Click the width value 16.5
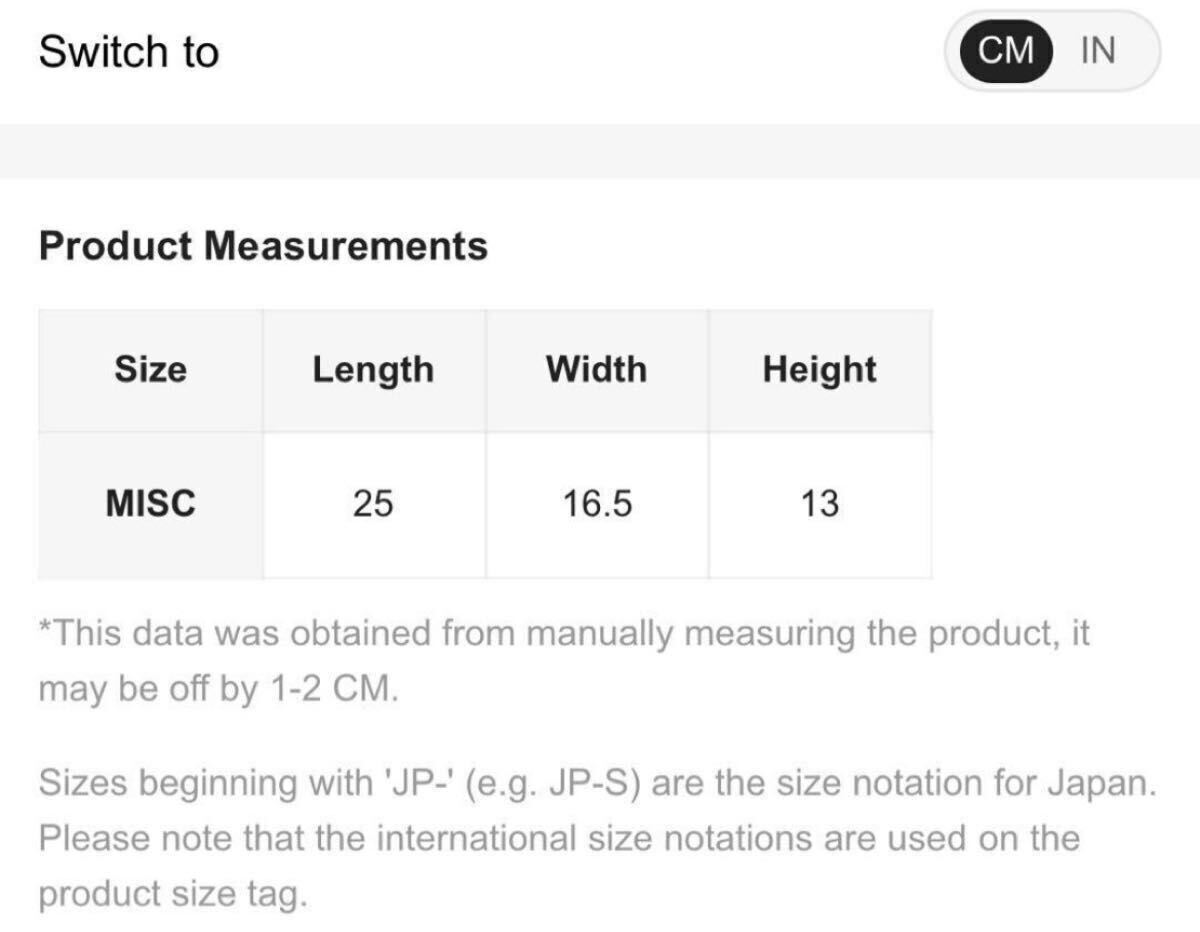Screen dimensions: 1200x932 point(596,504)
